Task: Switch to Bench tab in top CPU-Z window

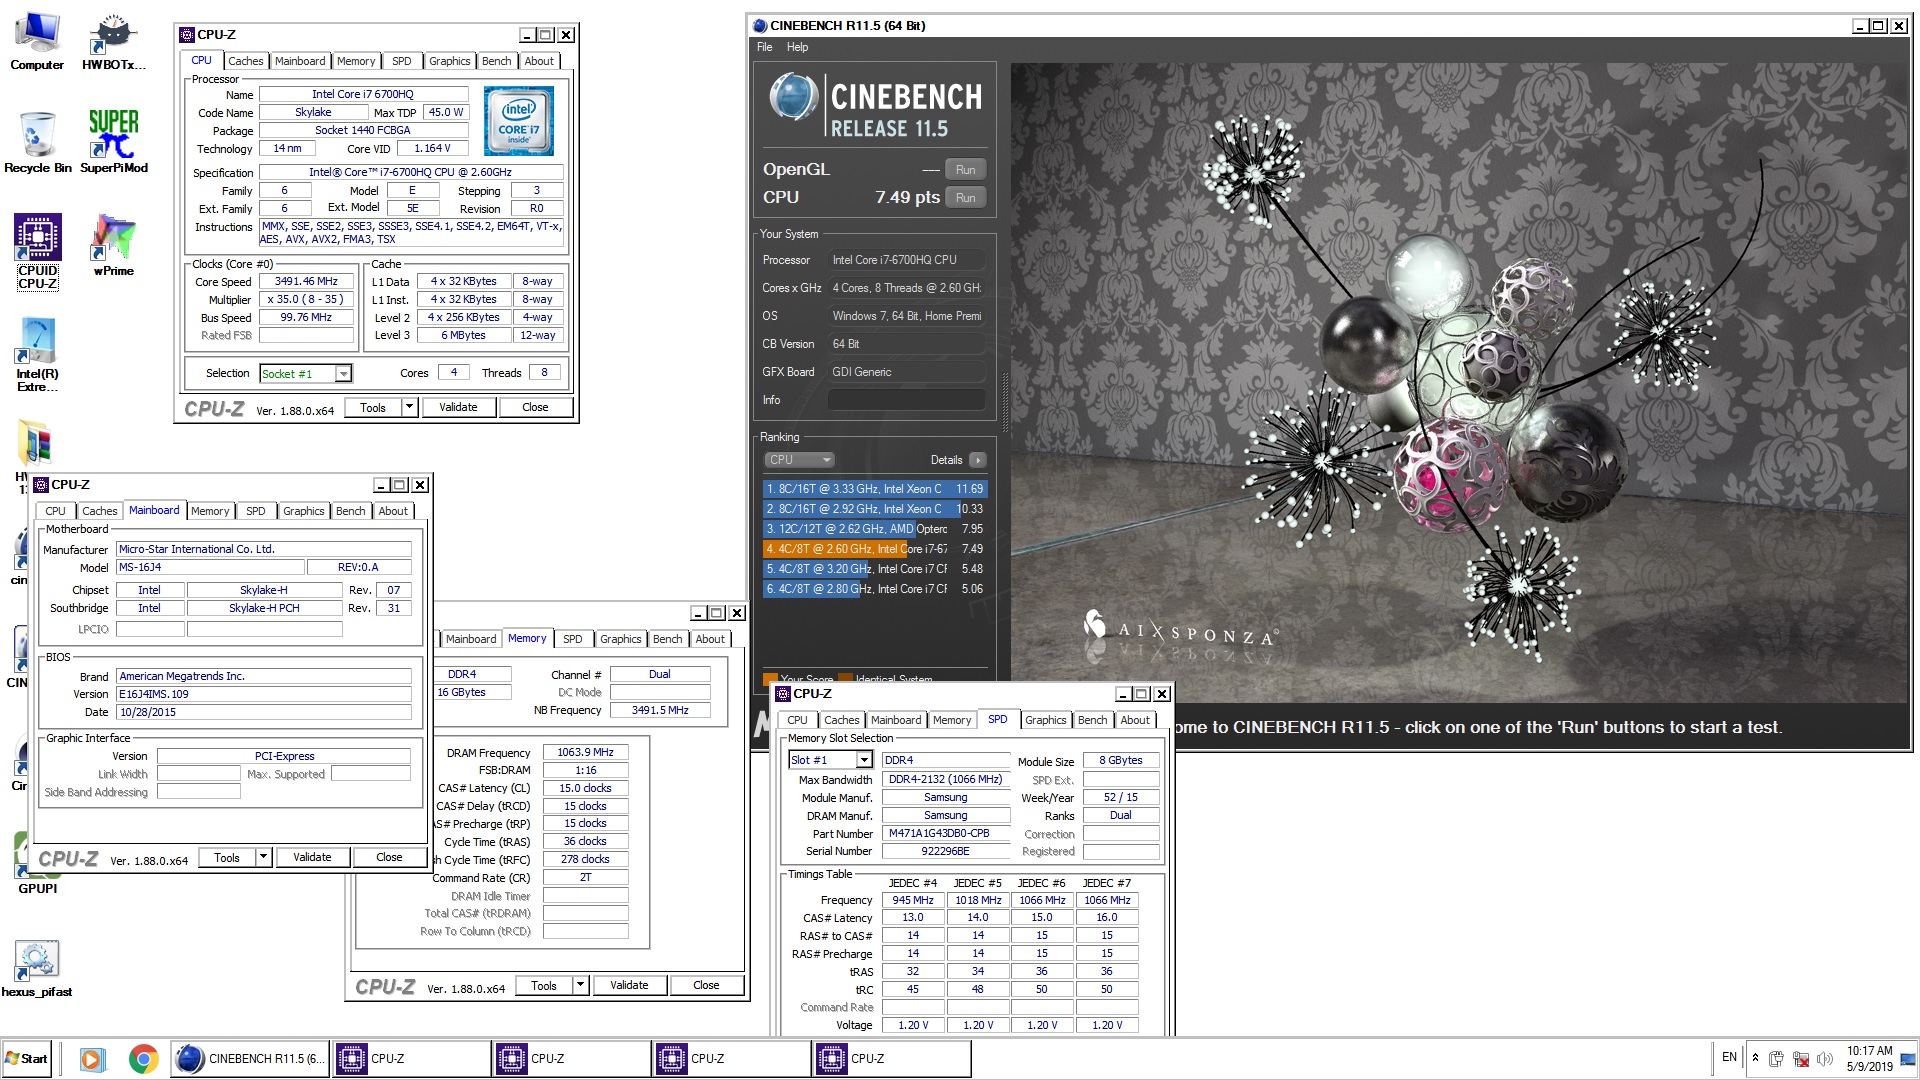Action: coord(496,61)
